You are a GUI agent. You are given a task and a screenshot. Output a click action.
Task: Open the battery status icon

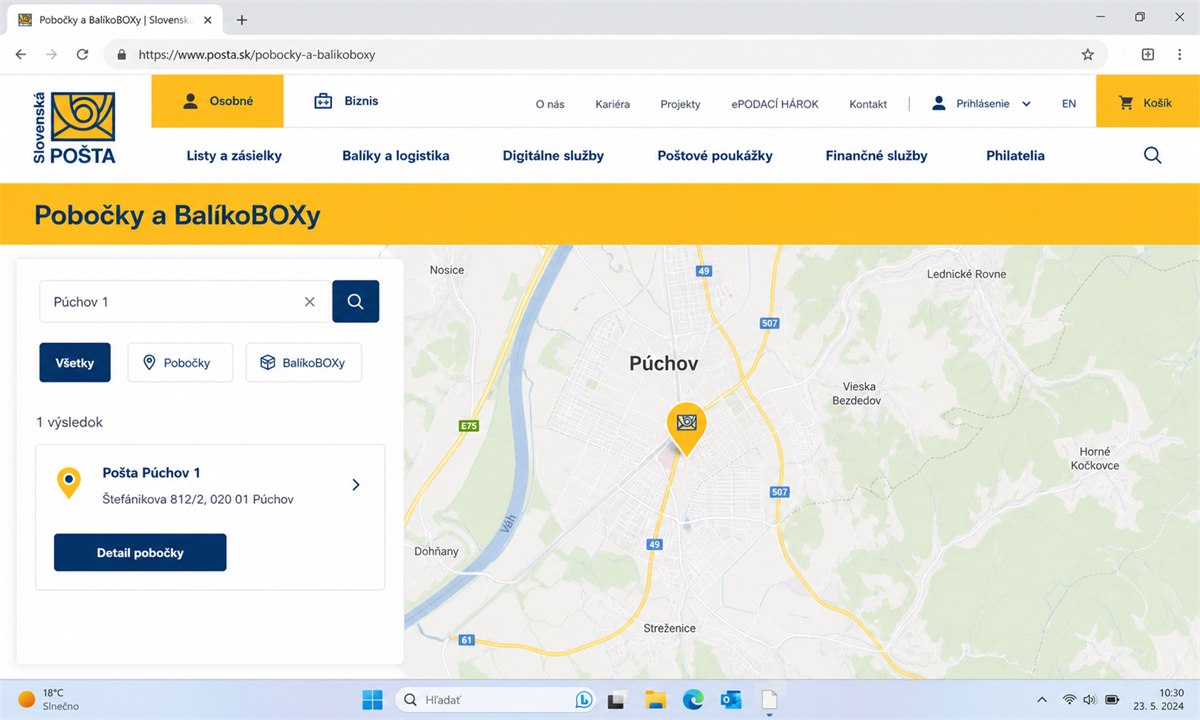click(1113, 699)
